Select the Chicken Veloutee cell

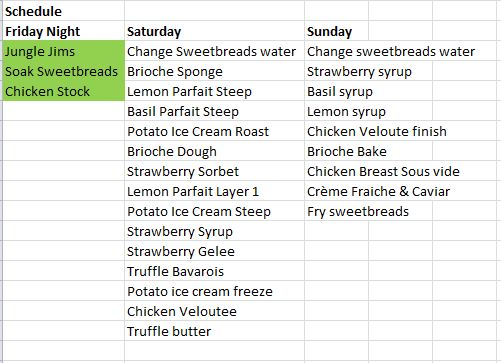[x=214, y=311]
